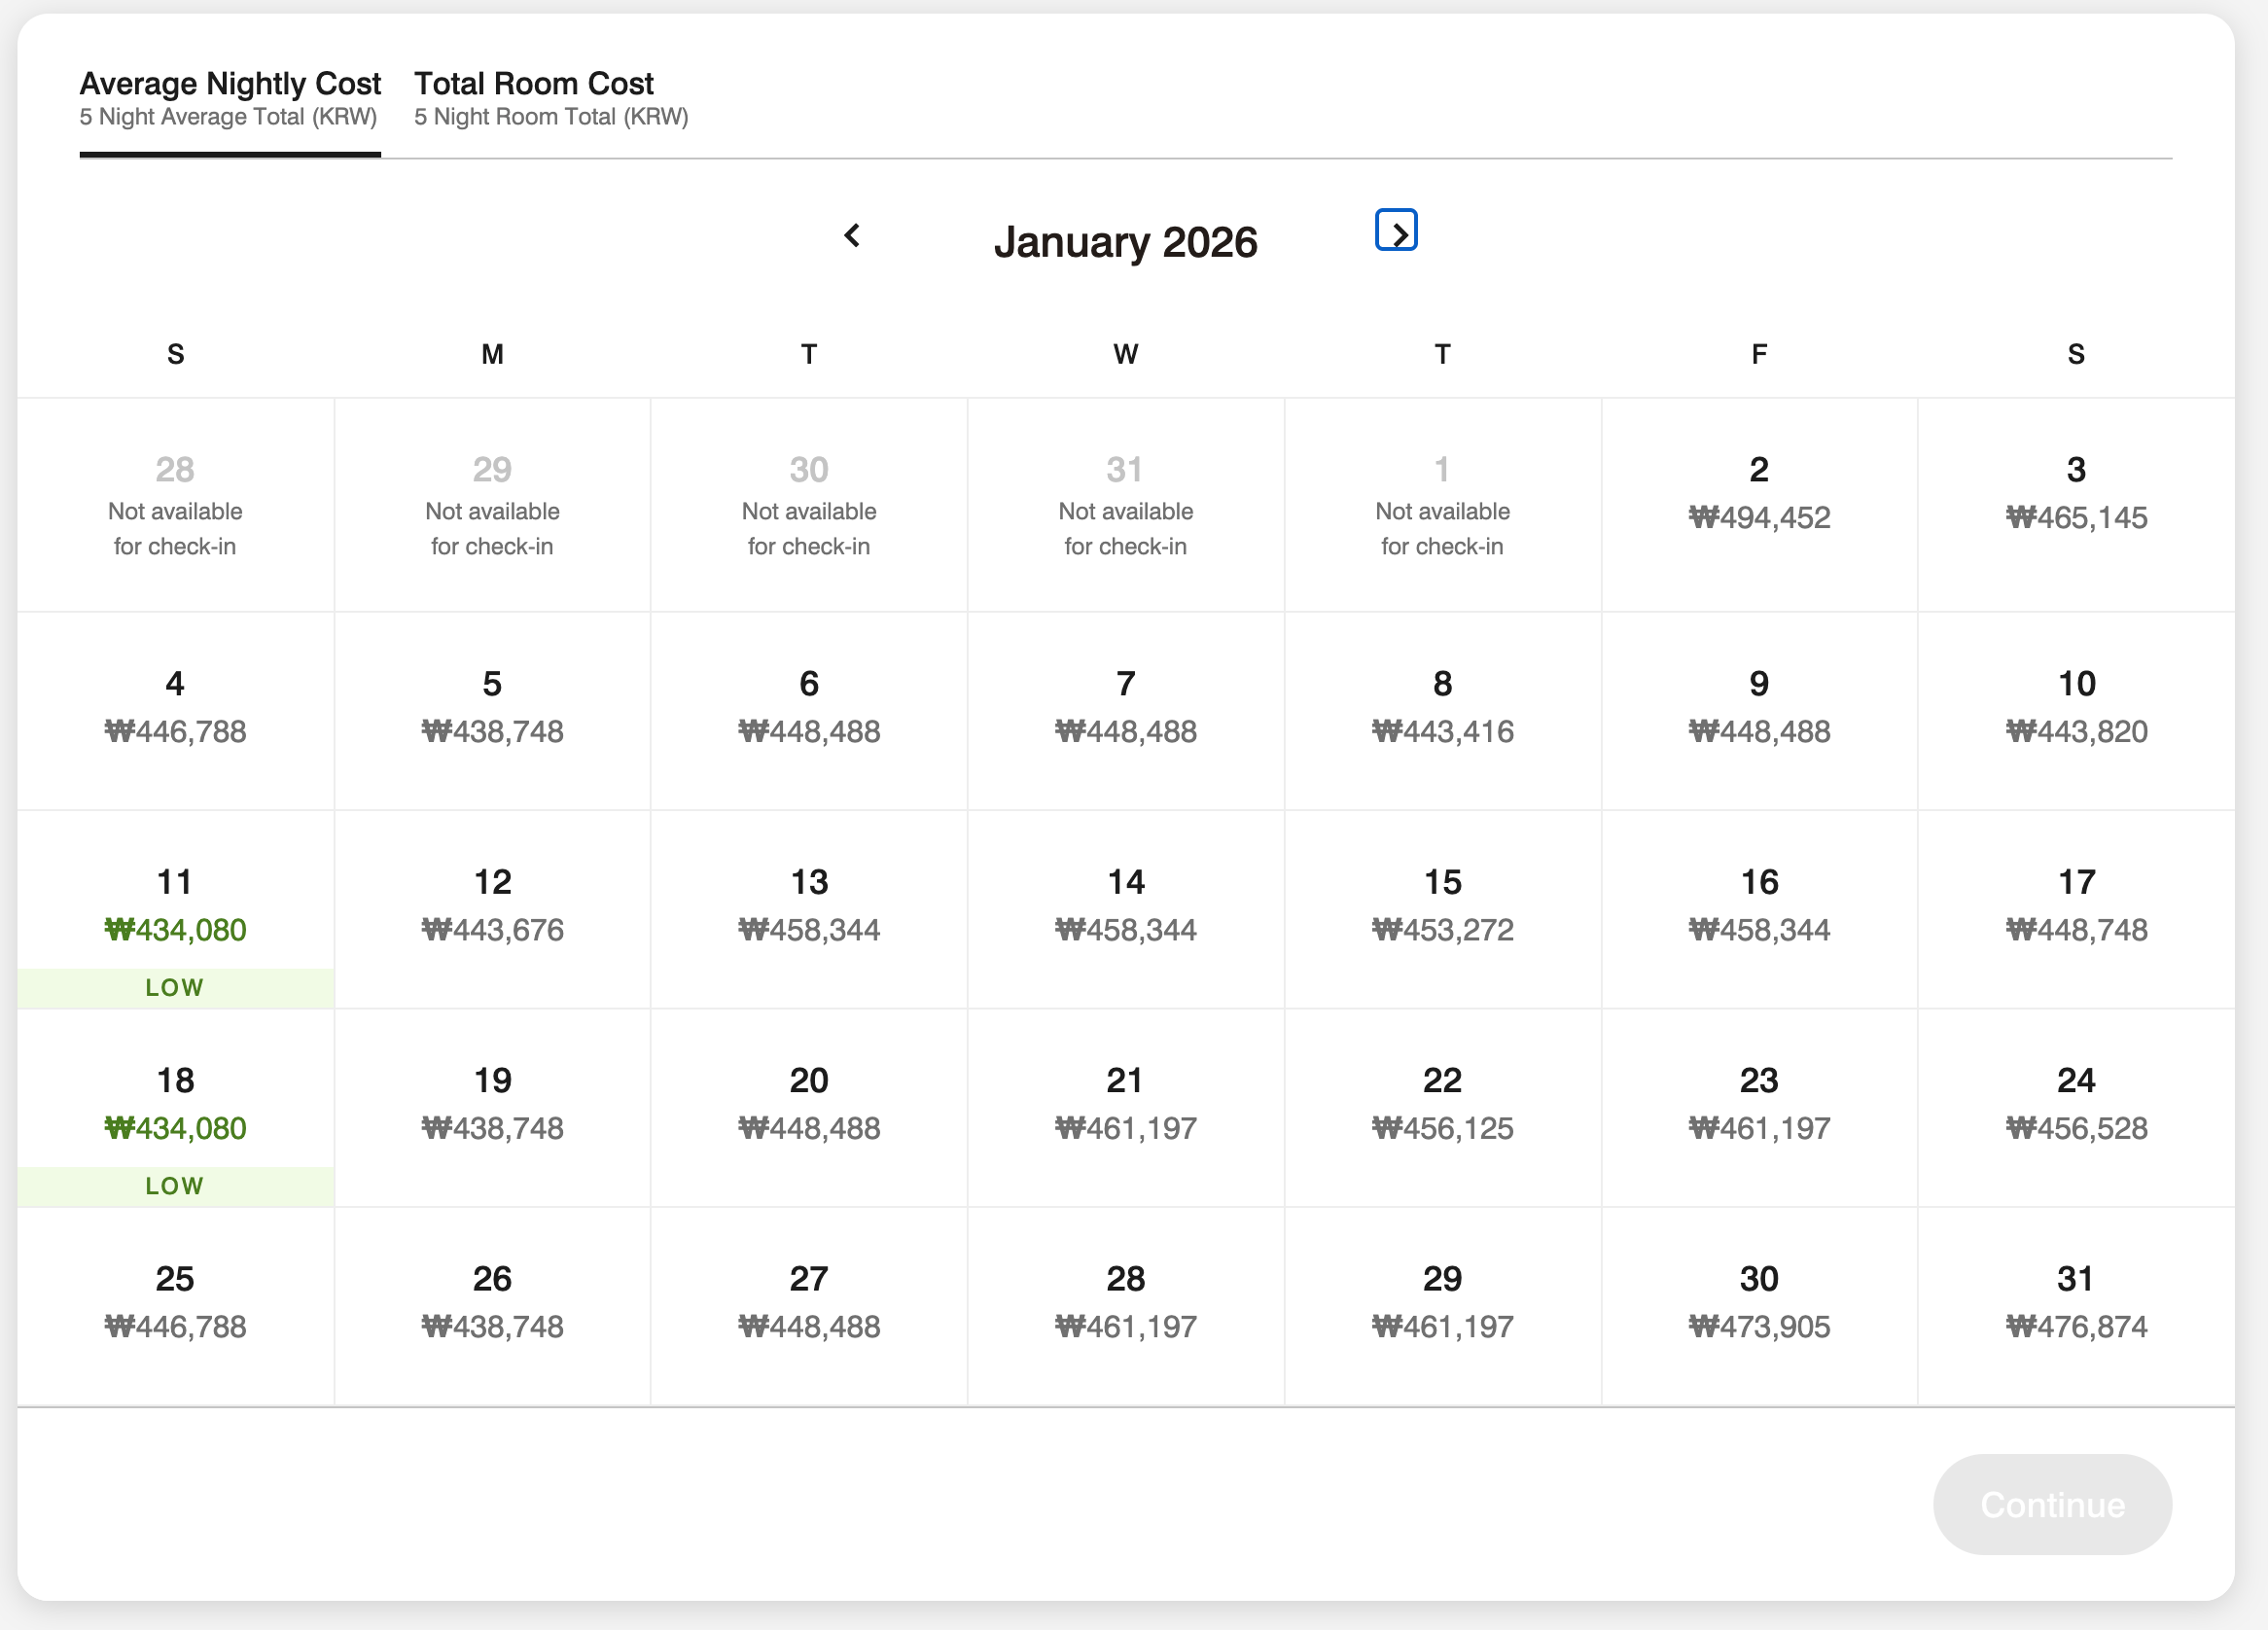2268x1630 pixels.
Task: Choose January 15 at ₩453,272
Action: (x=1442, y=906)
